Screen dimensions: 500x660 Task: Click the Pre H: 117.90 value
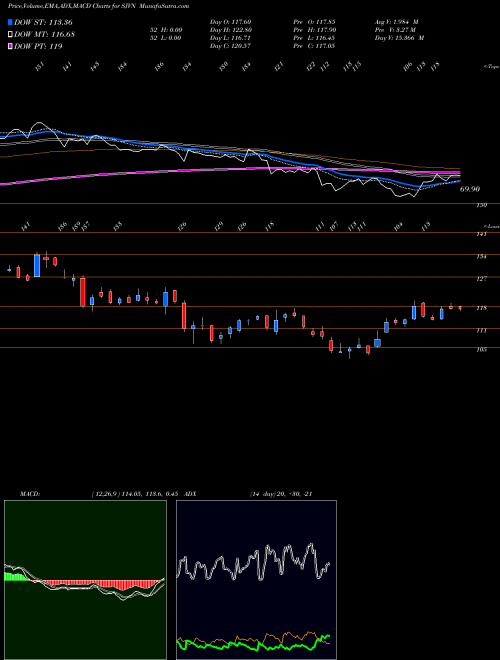tap(314, 30)
